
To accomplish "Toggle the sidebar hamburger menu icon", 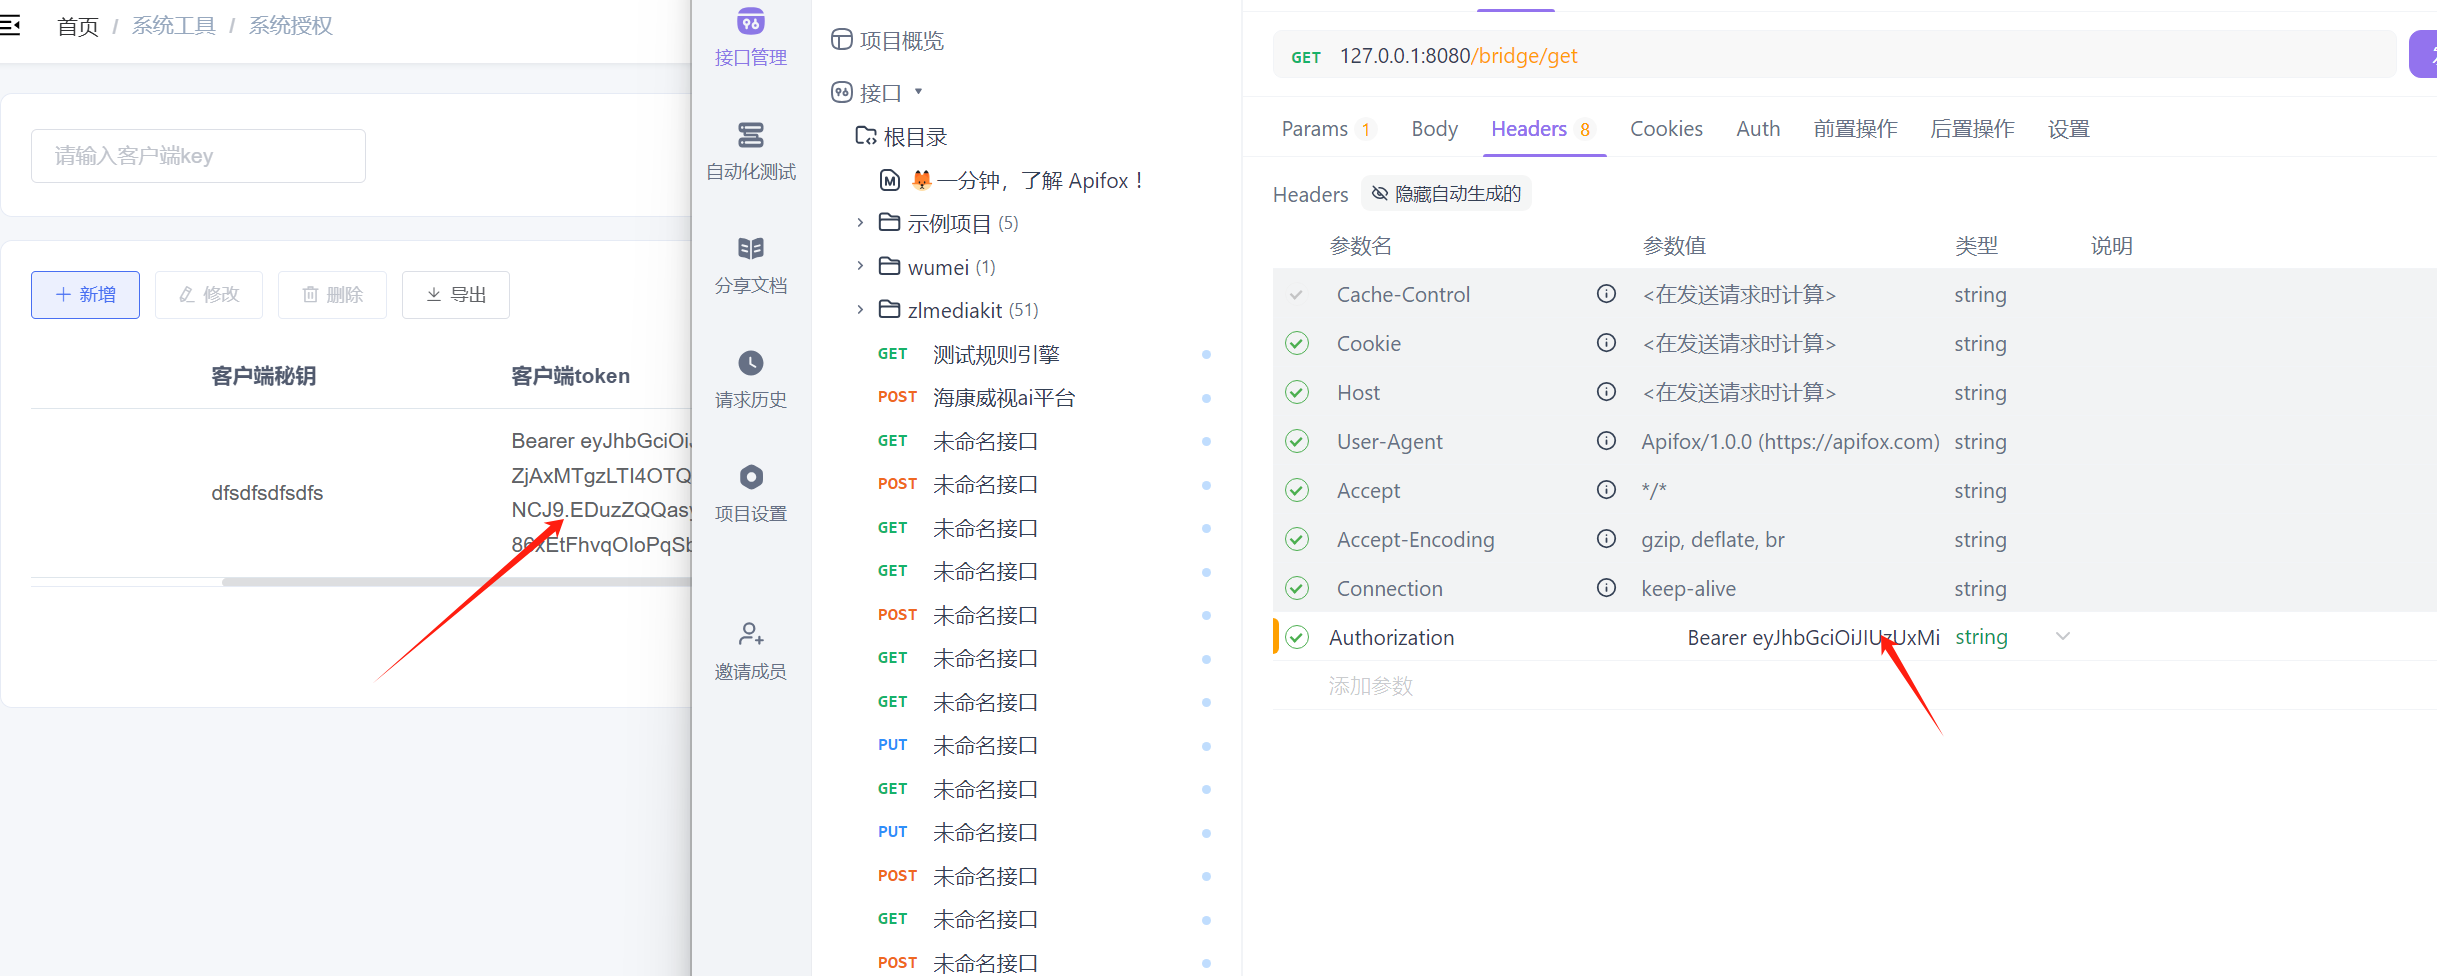I will tap(10, 26).
